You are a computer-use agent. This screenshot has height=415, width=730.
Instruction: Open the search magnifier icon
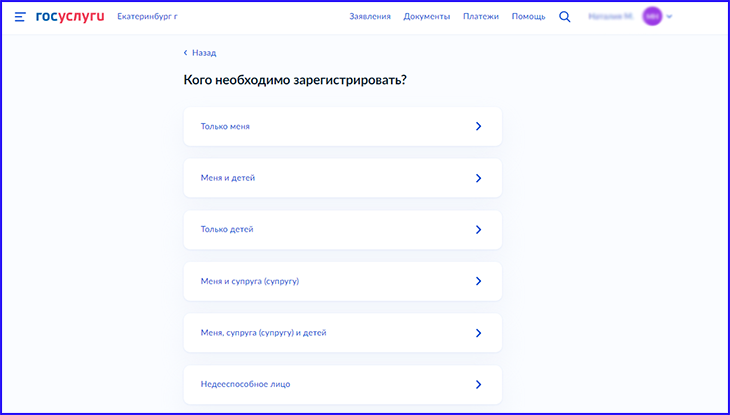click(565, 17)
